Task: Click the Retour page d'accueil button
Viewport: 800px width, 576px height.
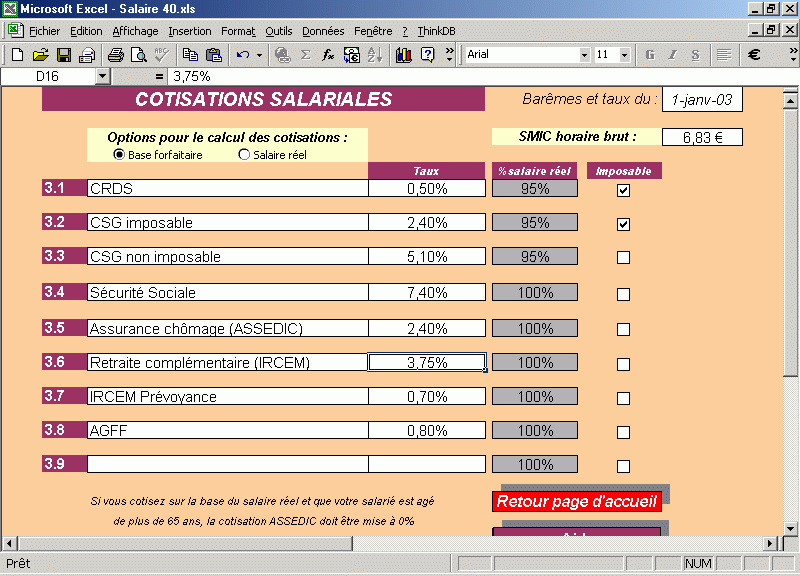Action: coord(577,502)
